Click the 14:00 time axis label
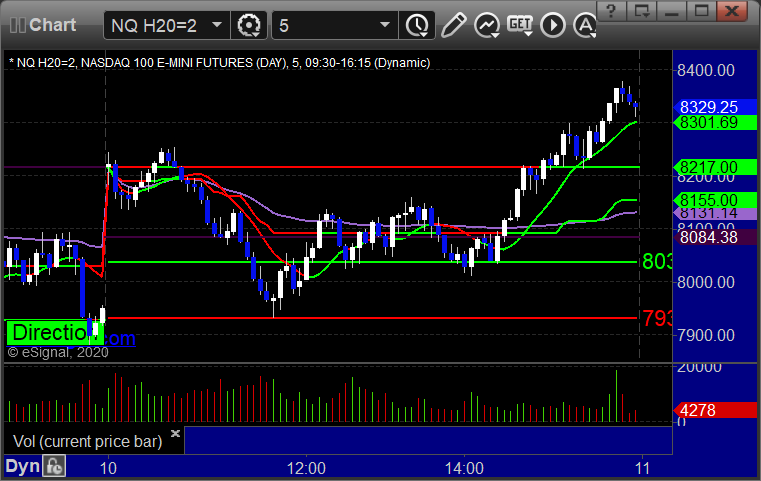The image size is (761, 481). click(464, 468)
